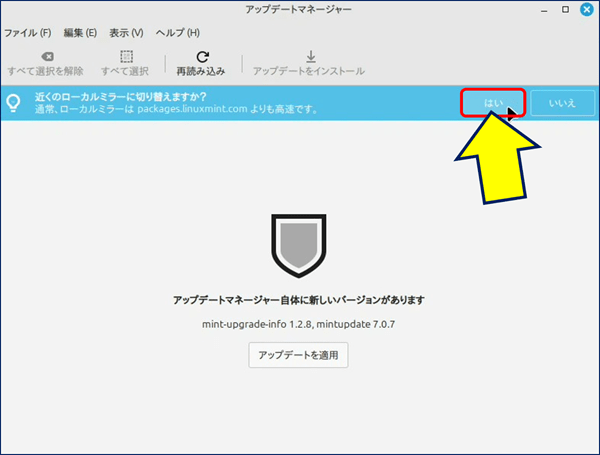Minimize the アップデートマネージャー window
Viewport: 600px width, 455px height.
coord(544,10)
